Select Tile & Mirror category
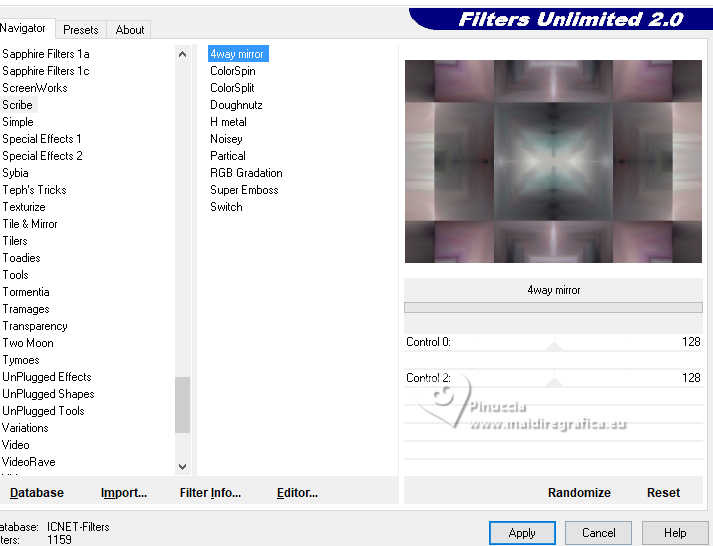This screenshot has width=713, height=546. (30, 224)
